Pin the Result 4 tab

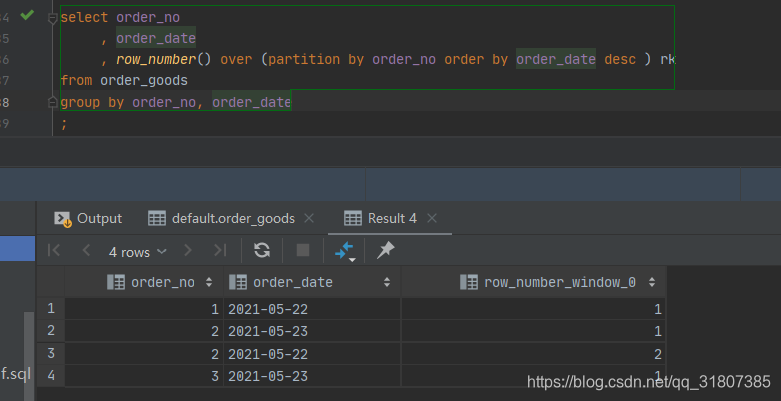(x=386, y=250)
